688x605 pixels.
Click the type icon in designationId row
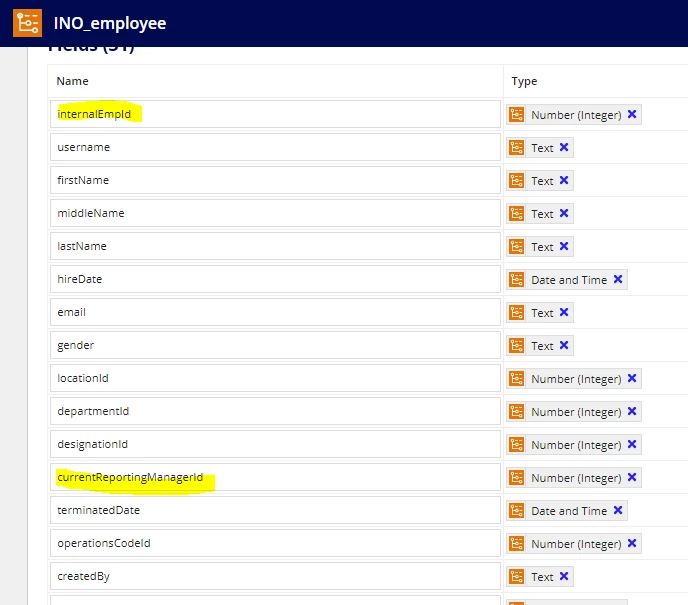516,444
